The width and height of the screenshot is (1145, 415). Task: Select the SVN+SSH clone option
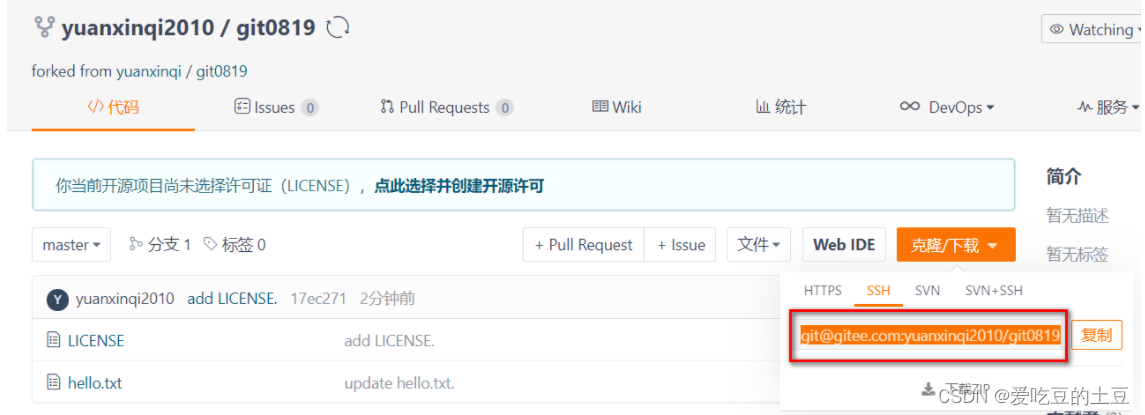tap(994, 290)
